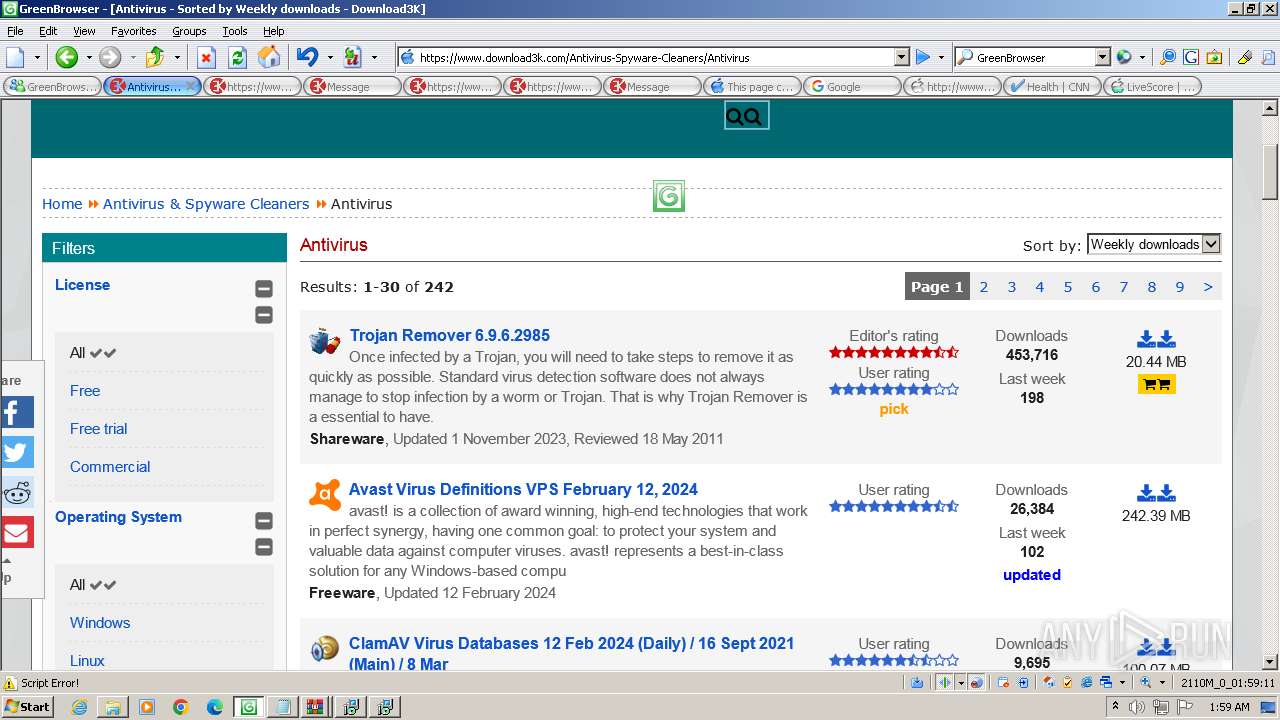This screenshot has width=1280, height=720.
Task: Click the Up folder toolbar icon
Action: pyautogui.click(x=155, y=57)
